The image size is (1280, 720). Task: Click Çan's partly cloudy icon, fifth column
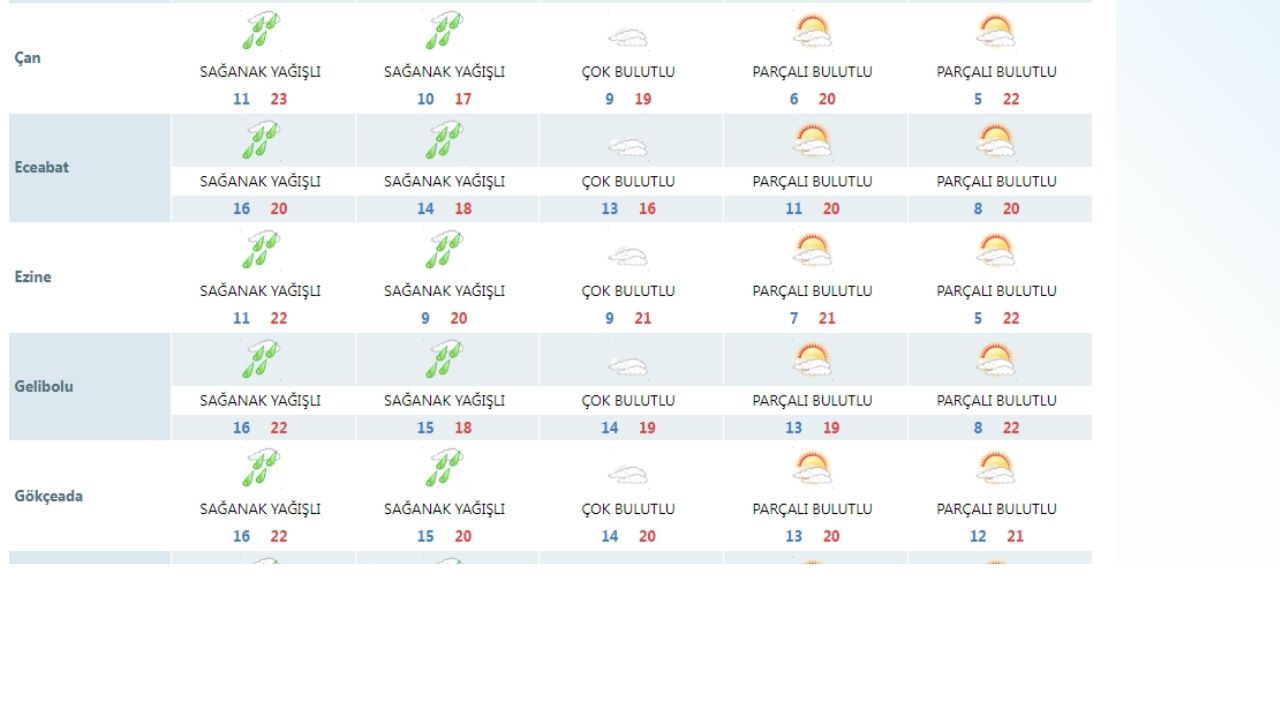pyautogui.click(x=996, y=31)
